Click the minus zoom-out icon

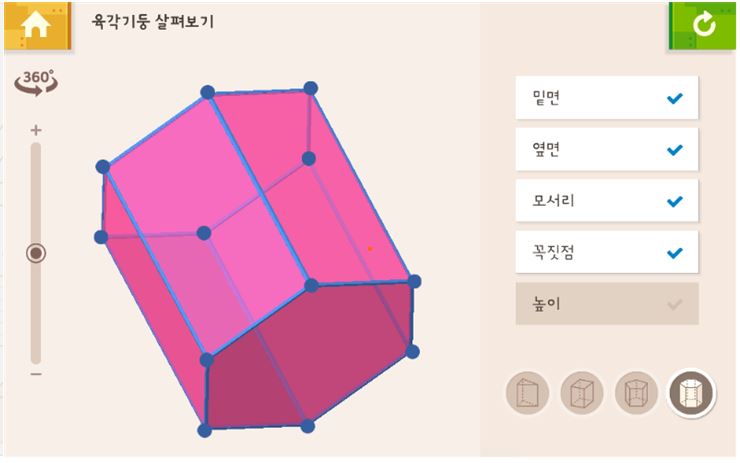pyautogui.click(x=36, y=374)
